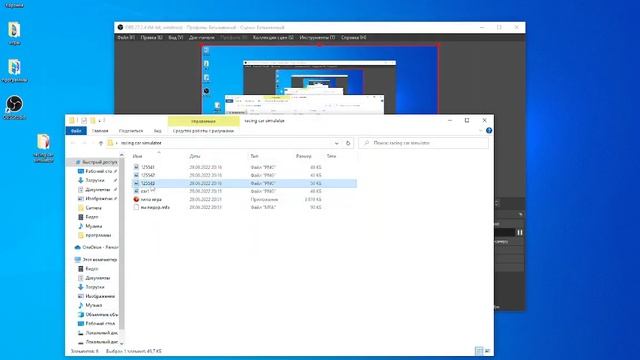Viewport: 640px width, 360px height.
Task: Open pinned Изображения under Quick access
Action: 98,198
